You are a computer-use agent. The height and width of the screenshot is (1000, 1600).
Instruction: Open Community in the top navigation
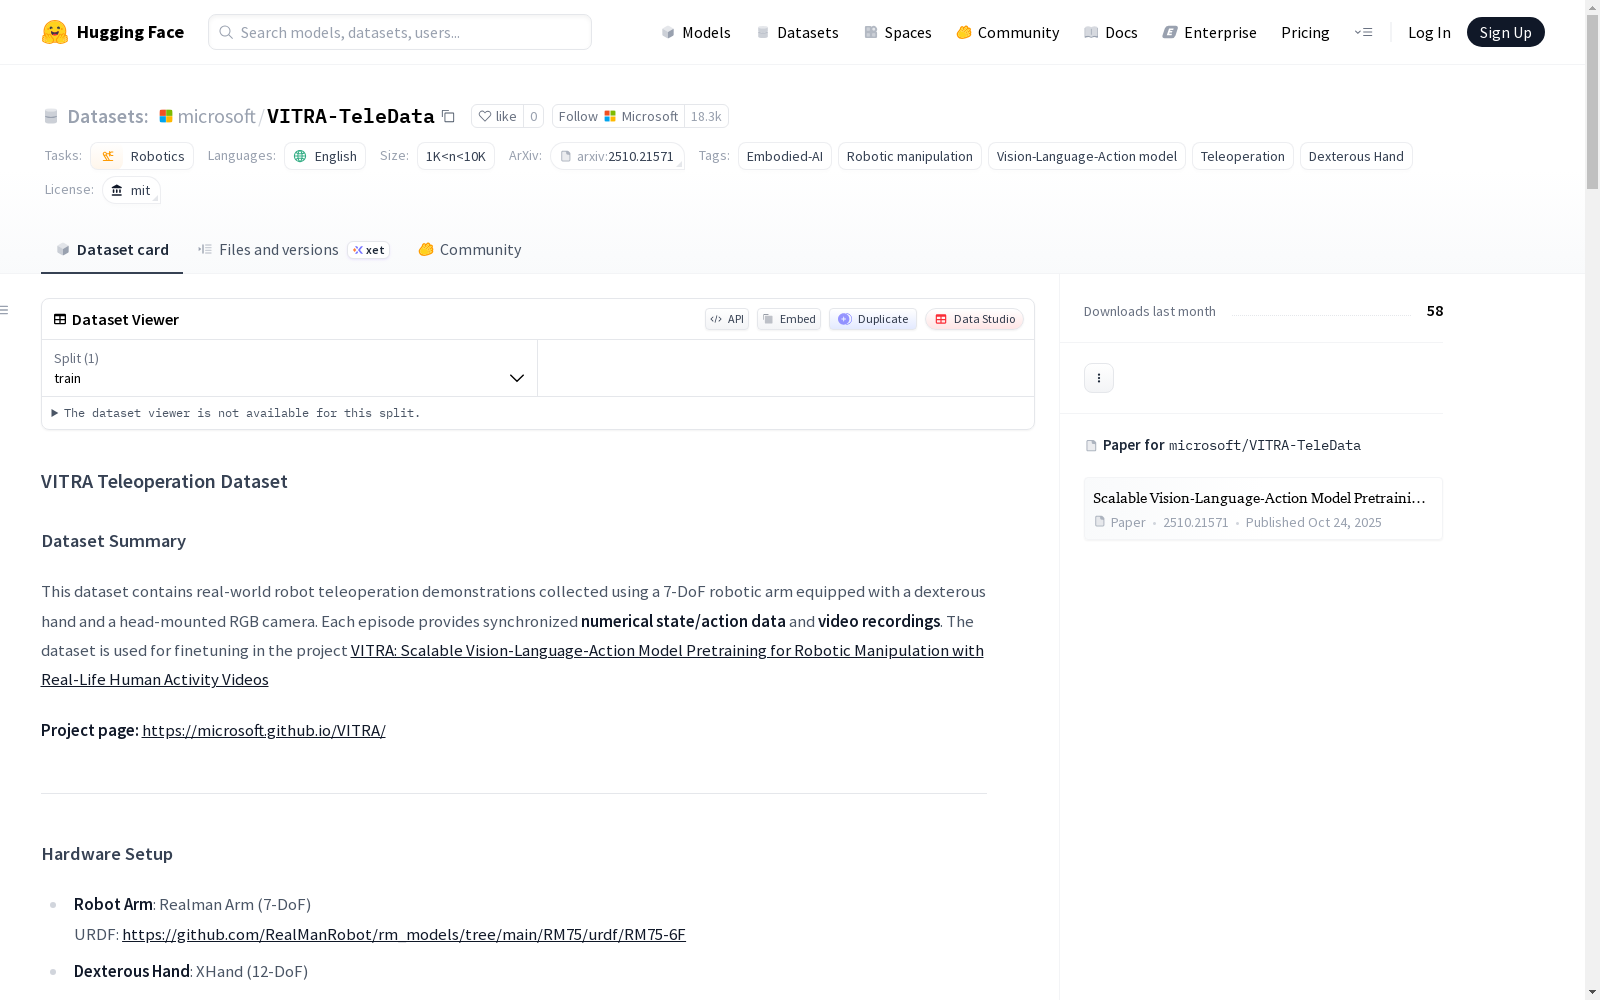click(1008, 32)
